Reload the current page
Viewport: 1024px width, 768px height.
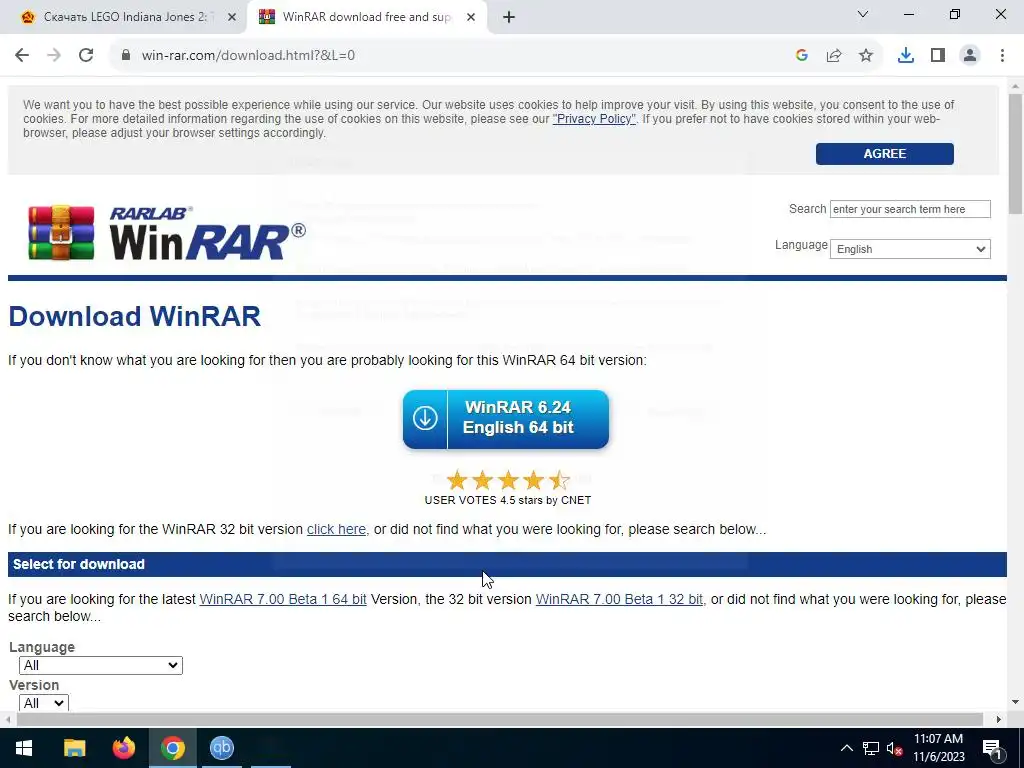(x=86, y=56)
